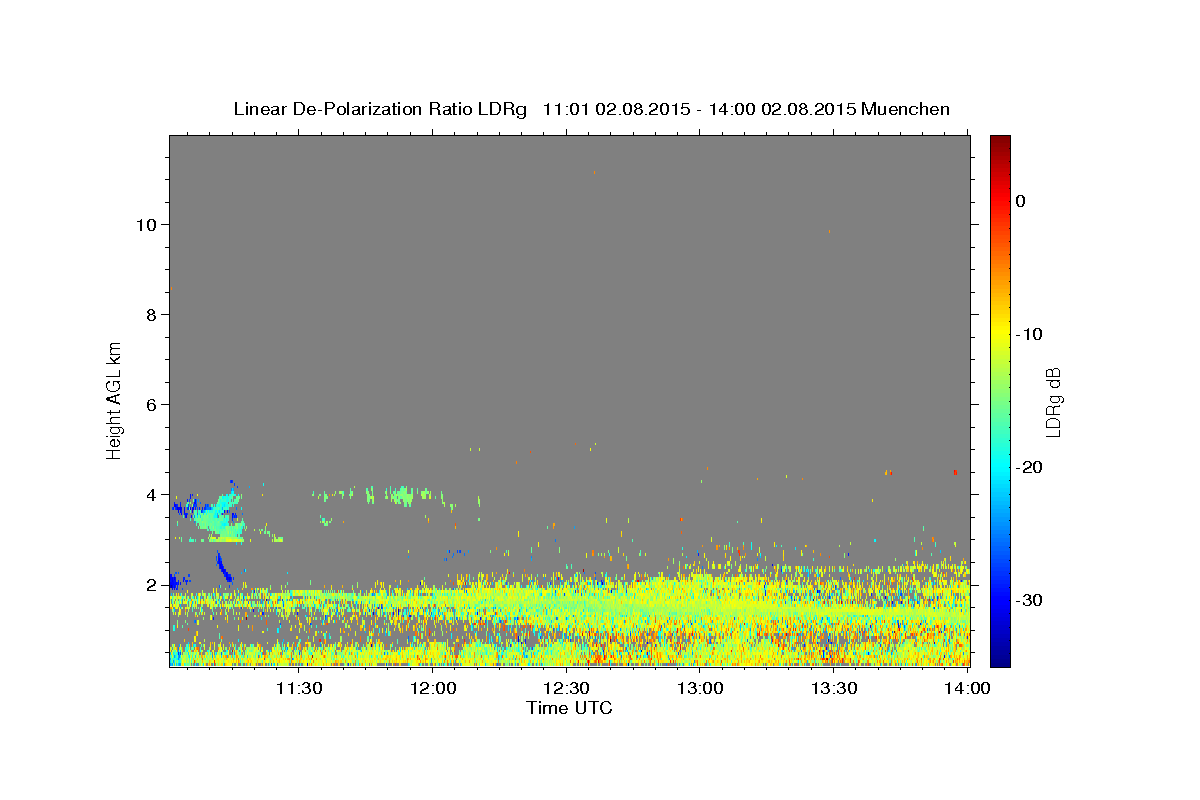Screen dimensions: 1200x800
Task: Click the 'Height AGL km' axis label
Action: [x=115, y=399]
